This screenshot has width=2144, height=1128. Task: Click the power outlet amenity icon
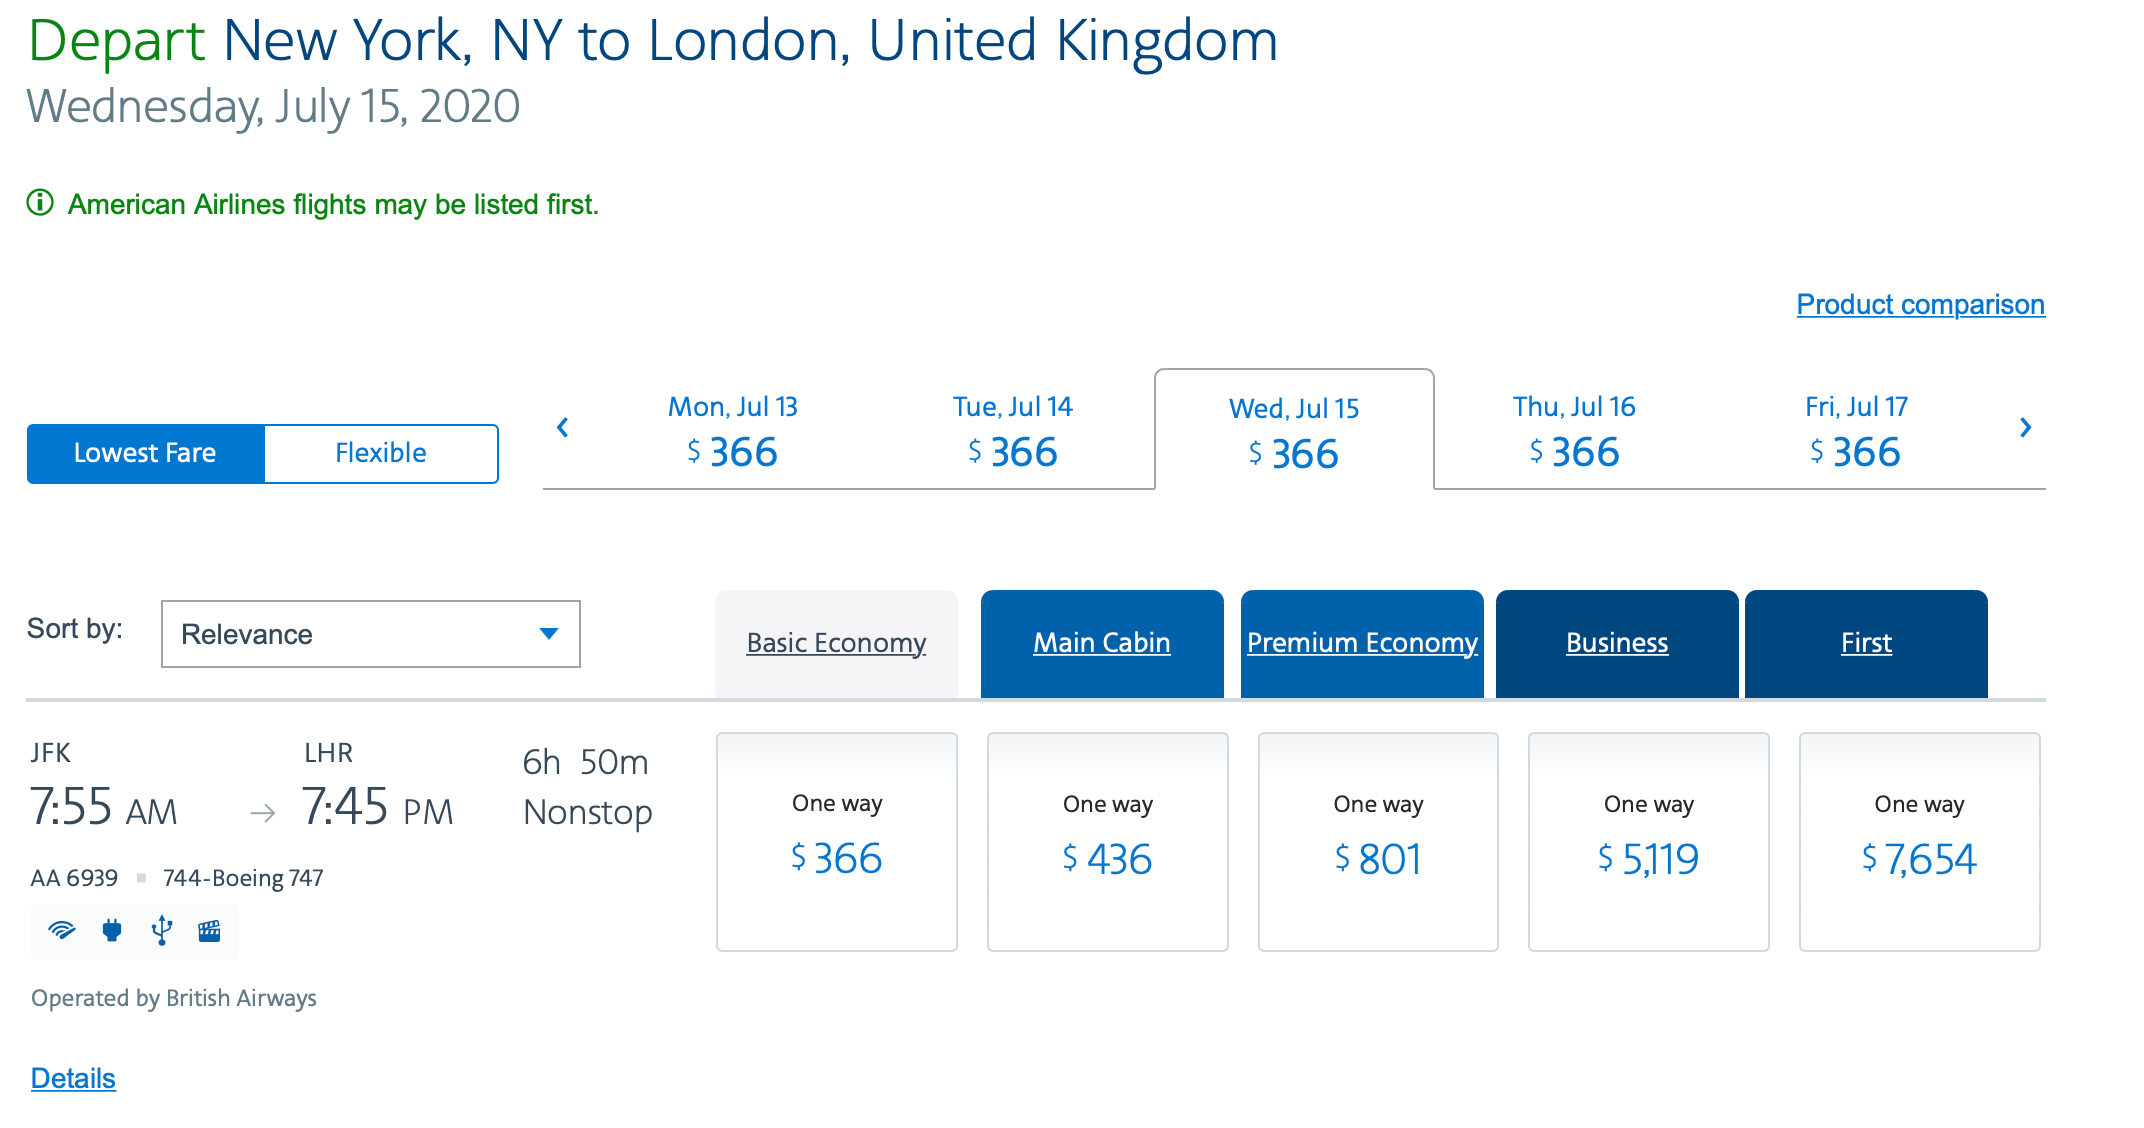(x=112, y=931)
